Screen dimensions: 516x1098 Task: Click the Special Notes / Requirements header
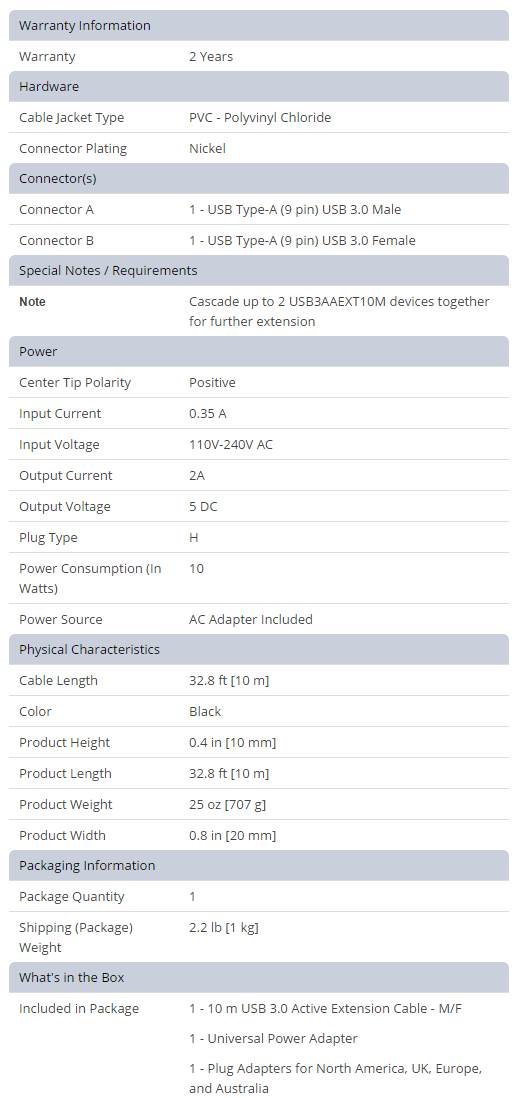point(258,270)
